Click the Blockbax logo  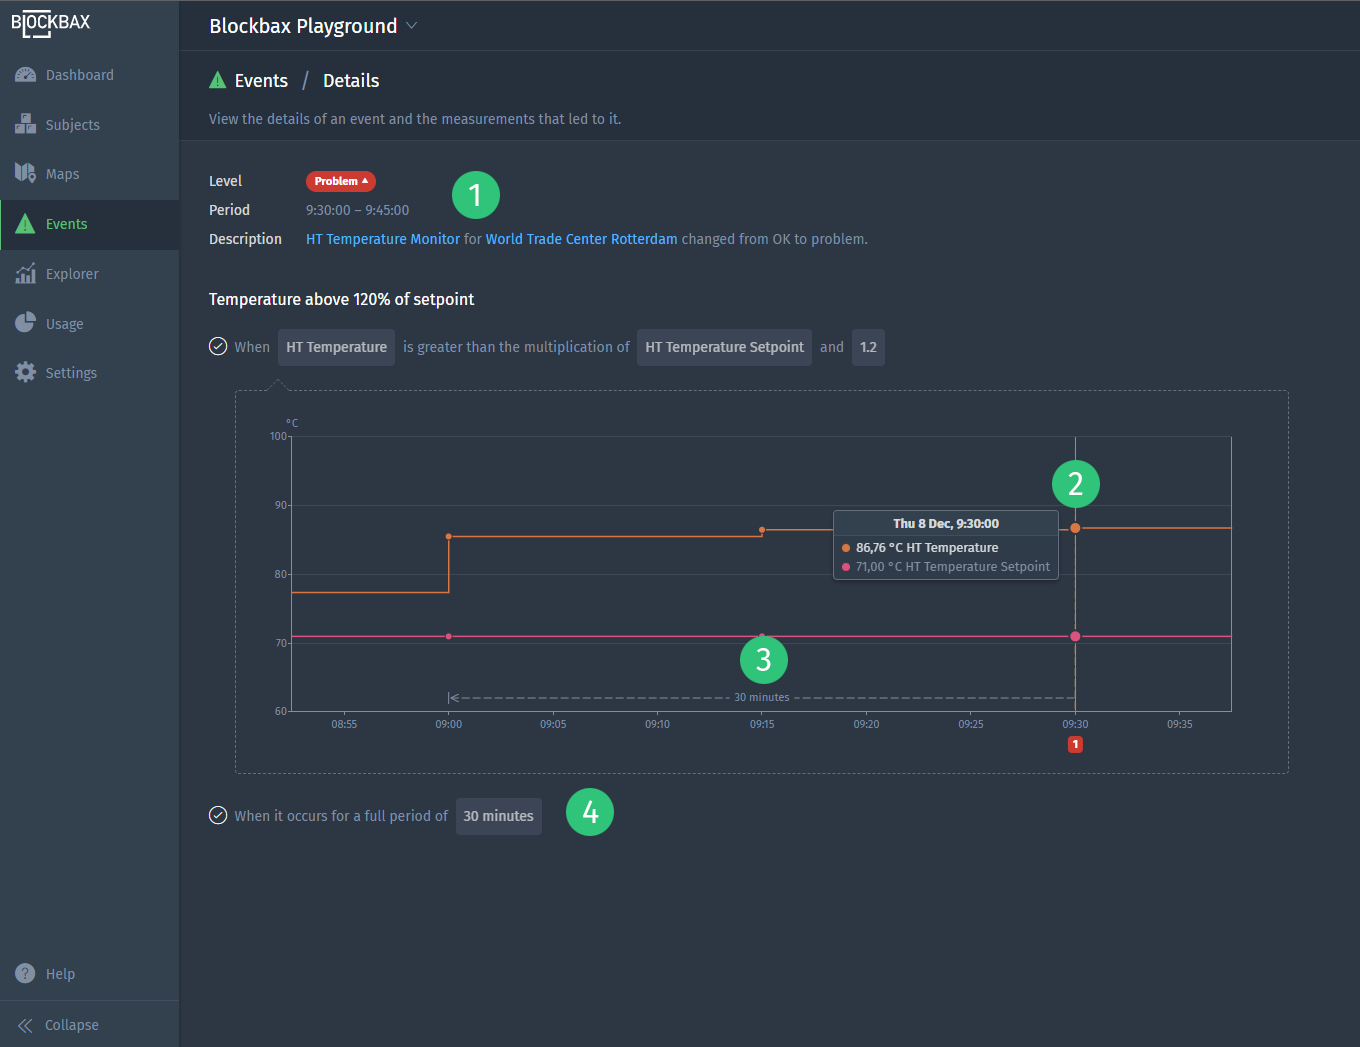(x=50, y=24)
